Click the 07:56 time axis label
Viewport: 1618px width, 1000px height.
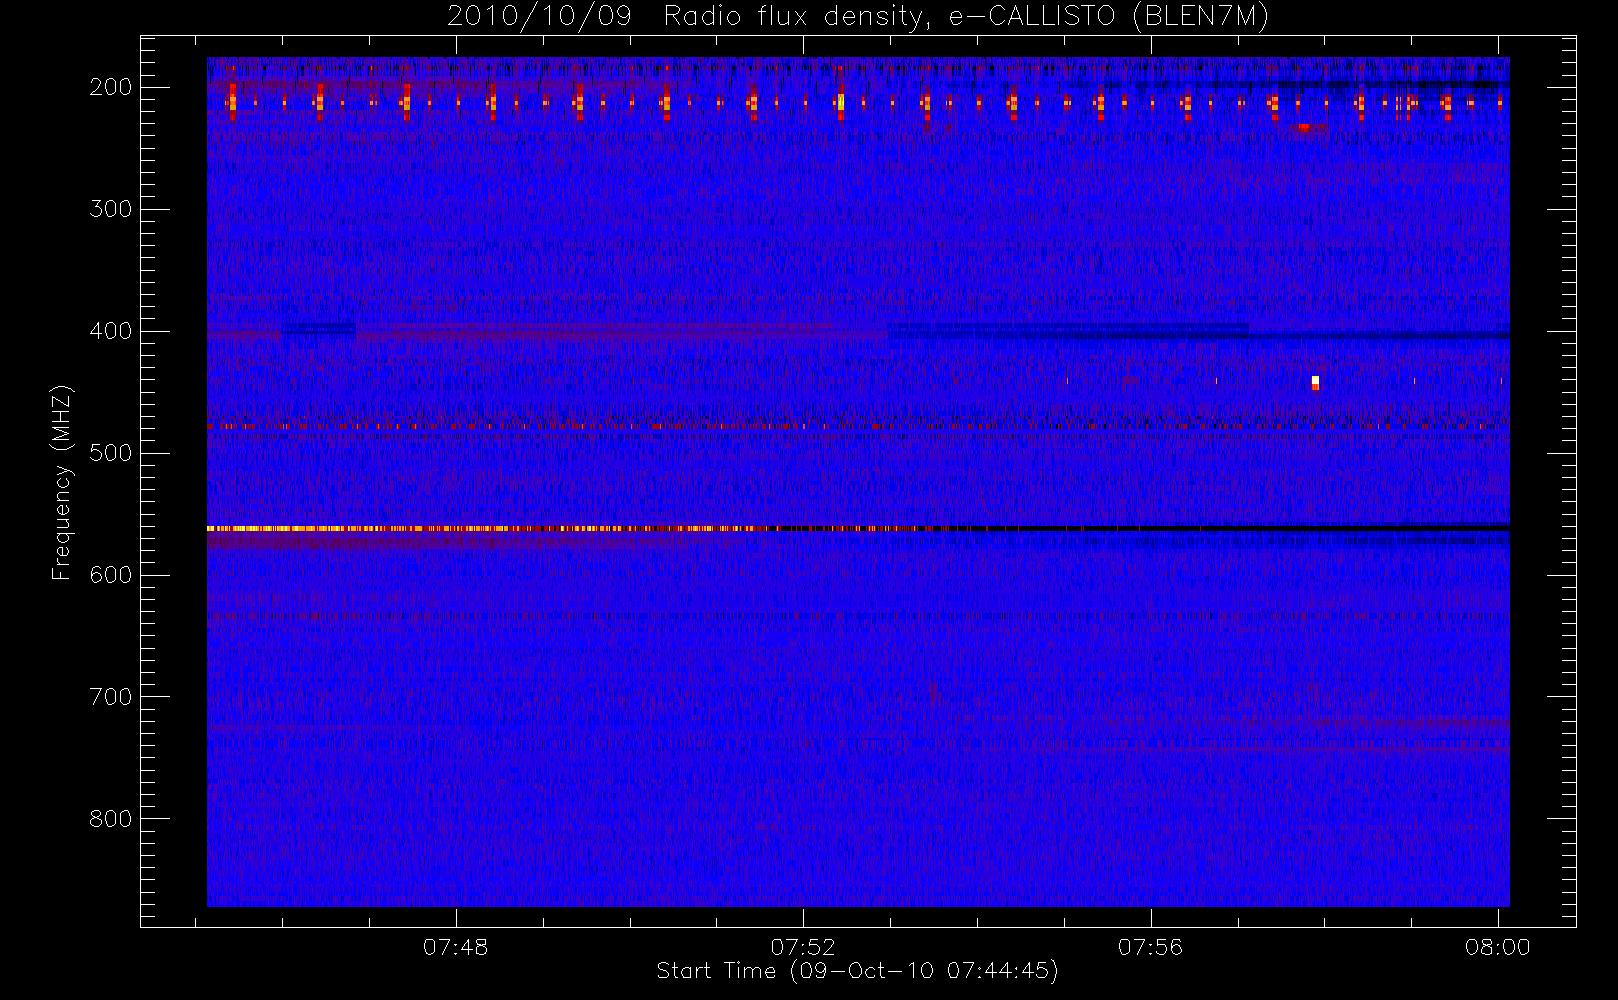click(x=1151, y=947)
